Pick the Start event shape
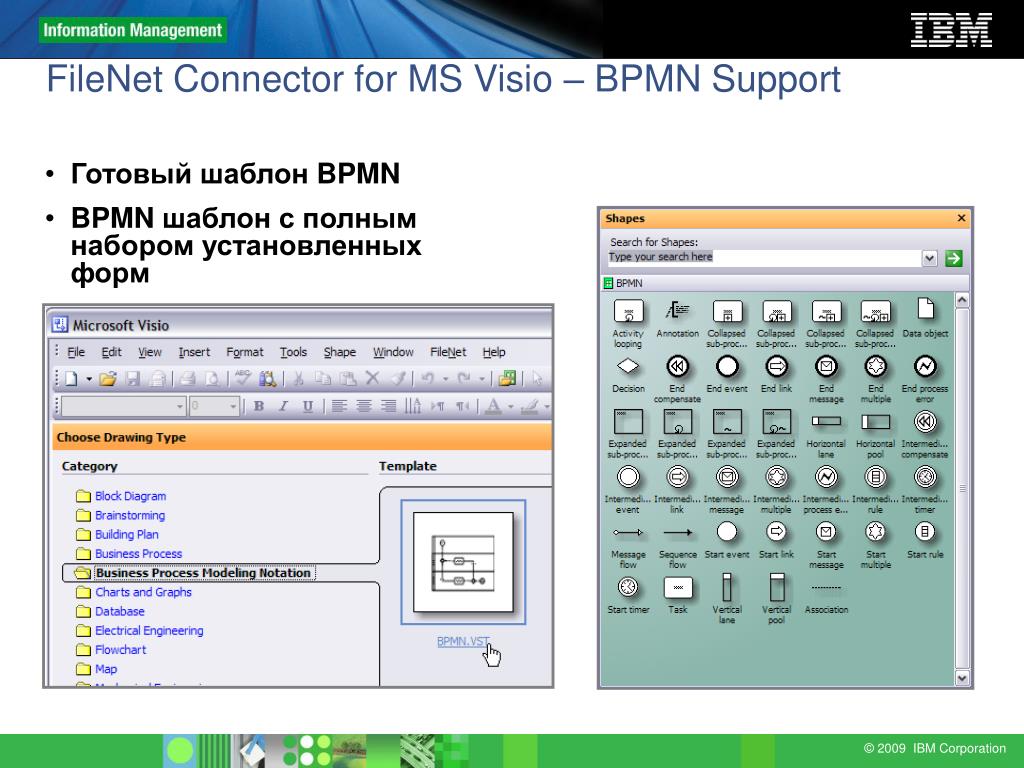The height and width of the screenshot is (768, 1024). click(x=727, y=532)
